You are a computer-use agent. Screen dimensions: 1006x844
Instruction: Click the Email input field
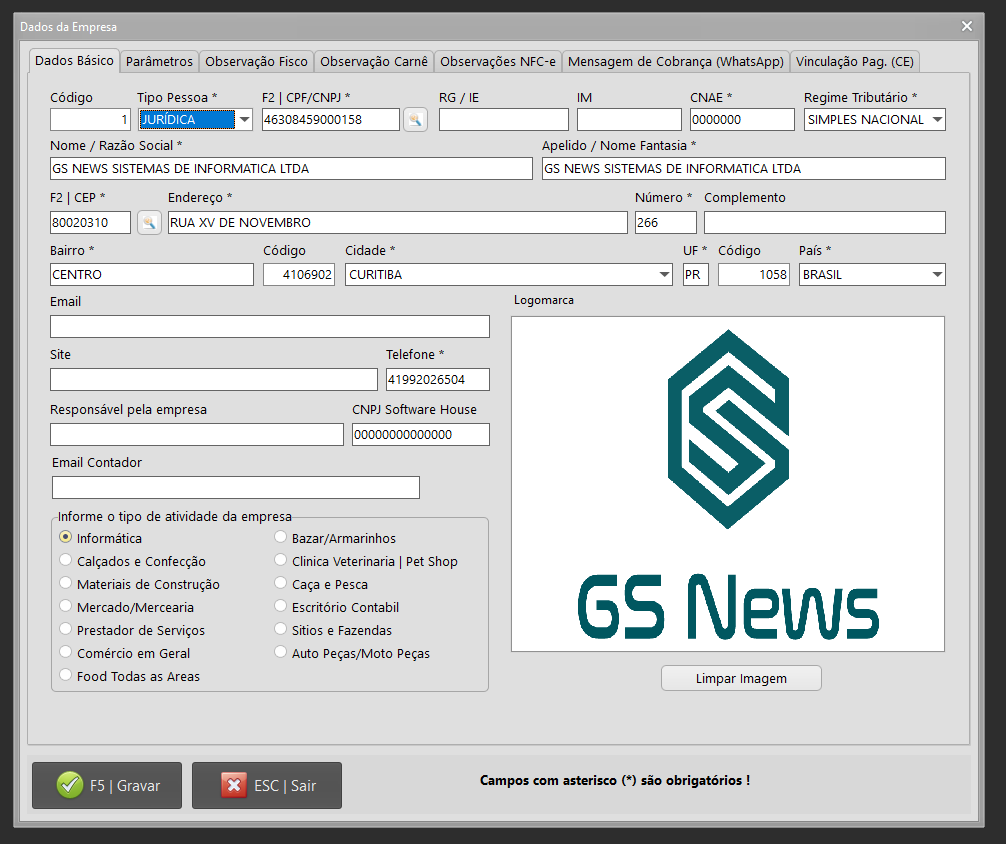[x=269, y=327]
